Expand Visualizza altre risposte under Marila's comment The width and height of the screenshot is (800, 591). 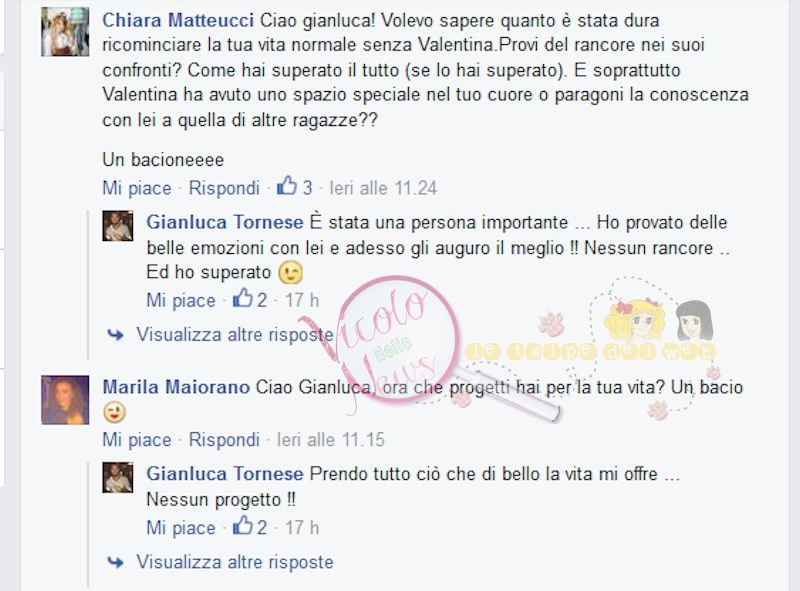(235, 562)
